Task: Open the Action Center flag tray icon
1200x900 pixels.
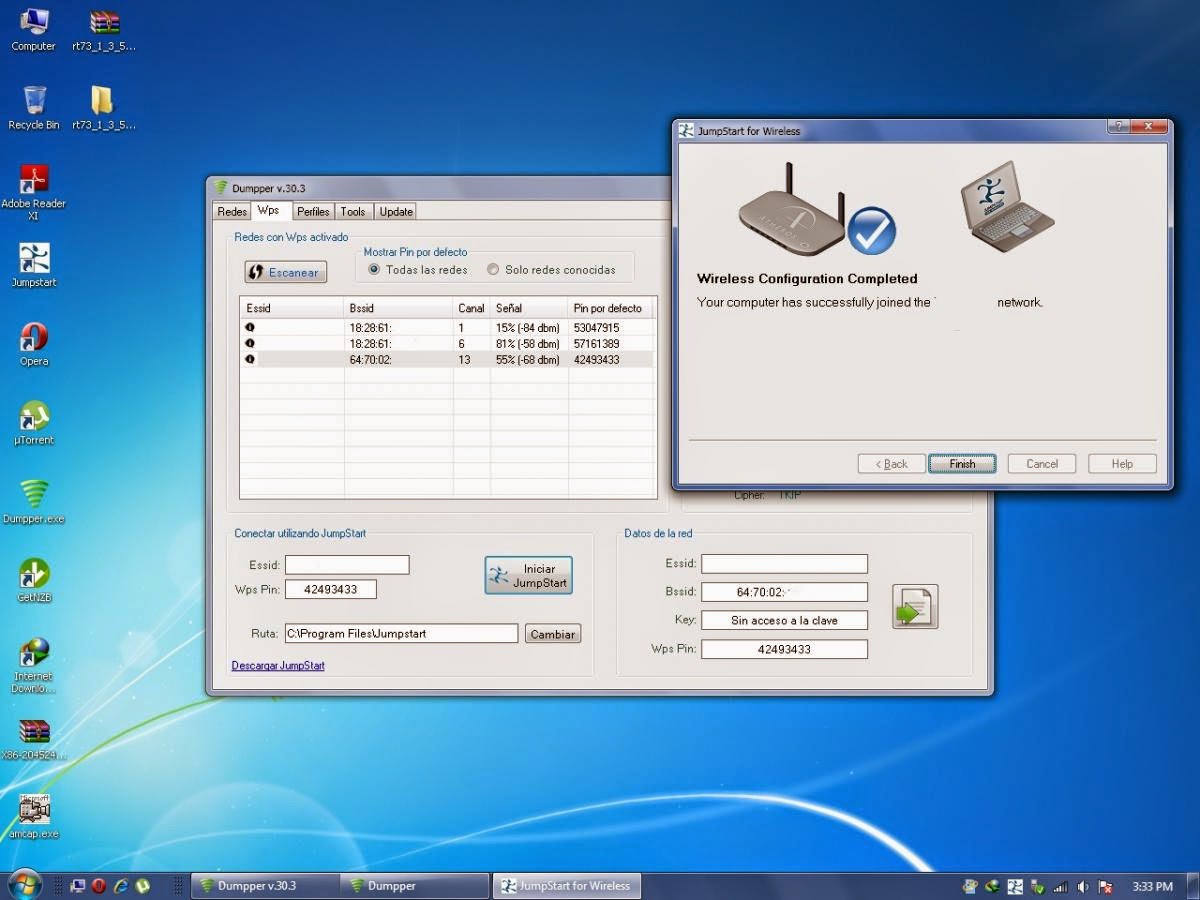Action: point(1106,886)
